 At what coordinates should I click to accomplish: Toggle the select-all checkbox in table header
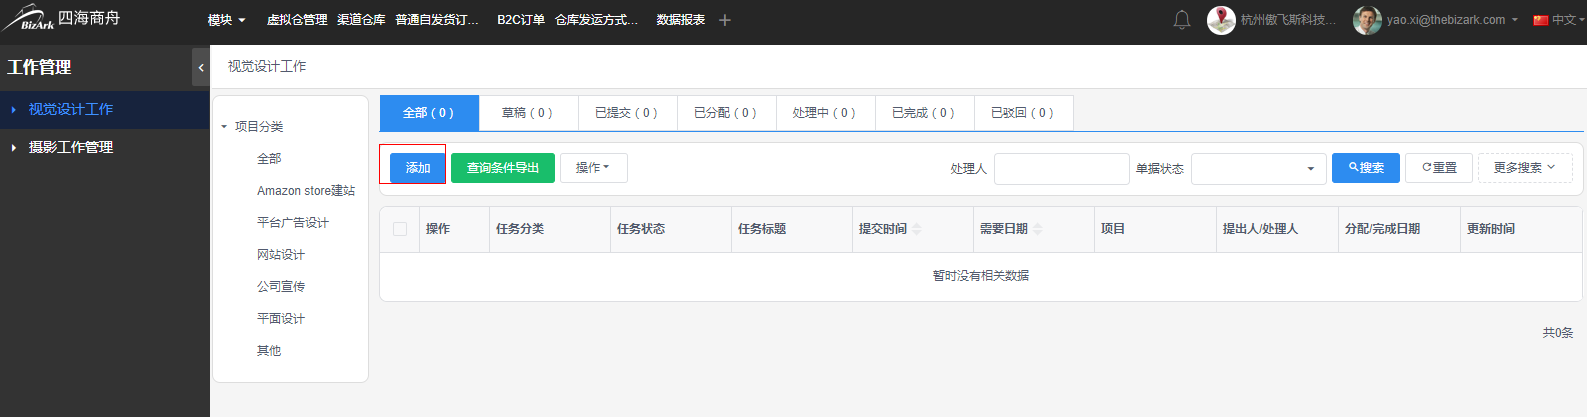(400, 229)
